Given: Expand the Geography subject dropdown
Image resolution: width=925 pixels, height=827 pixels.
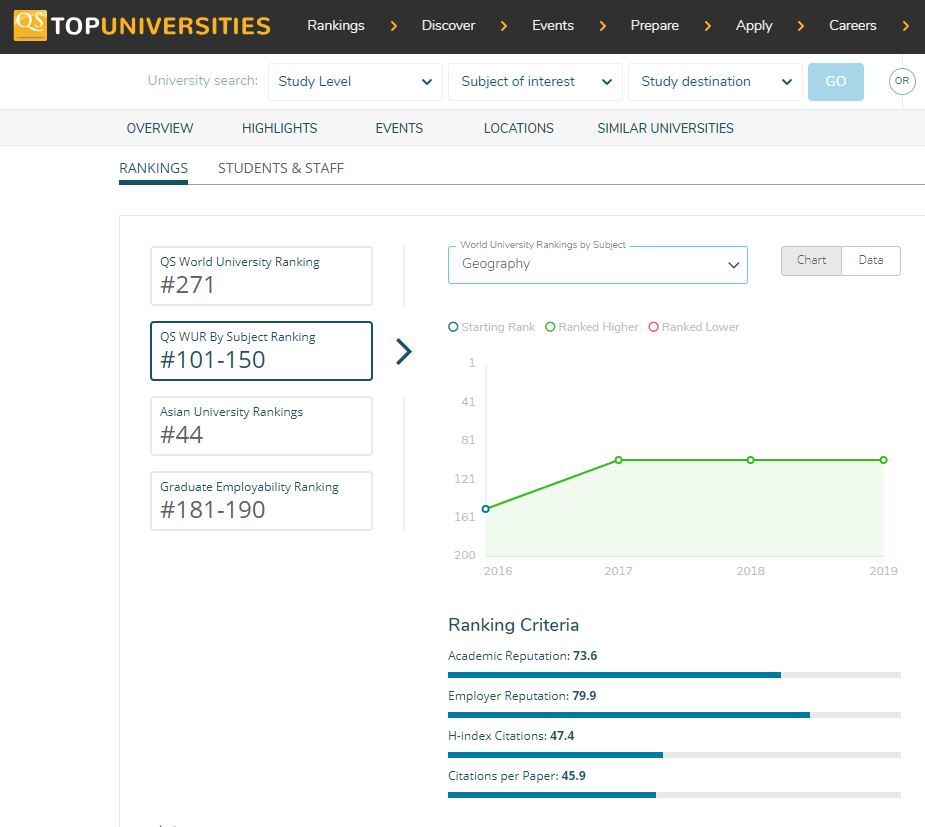Looking at the screenshot, I should [597, 265].
